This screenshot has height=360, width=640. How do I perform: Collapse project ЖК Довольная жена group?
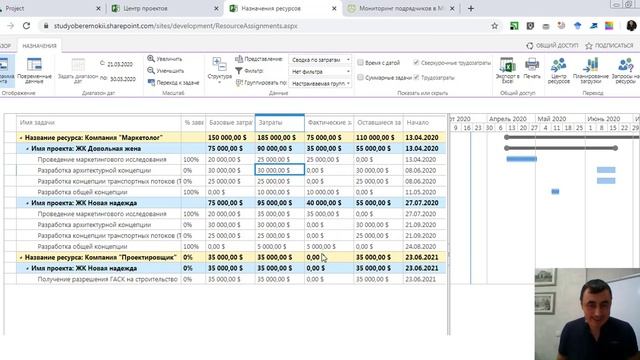[27, 149]
